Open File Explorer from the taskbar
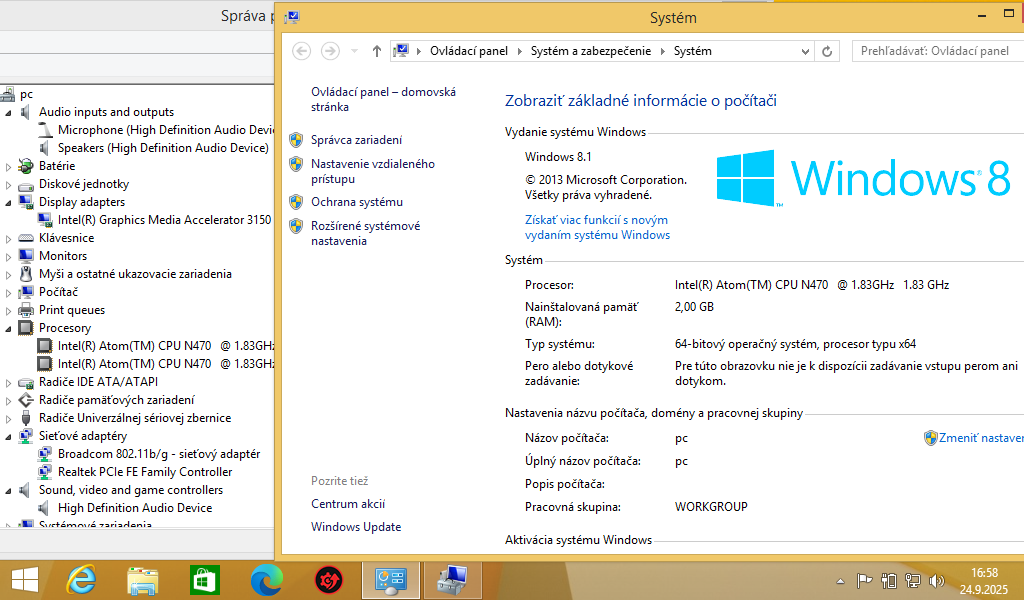Screen dimensions: 1024x600 click(x=142, y=580)
